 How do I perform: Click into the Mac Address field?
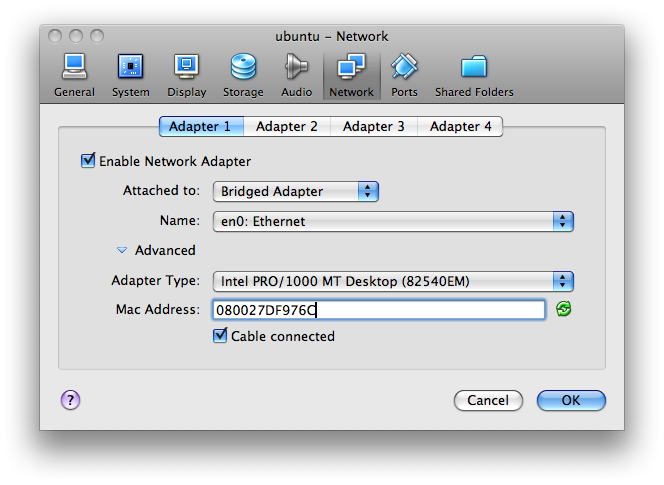(379, 310)
